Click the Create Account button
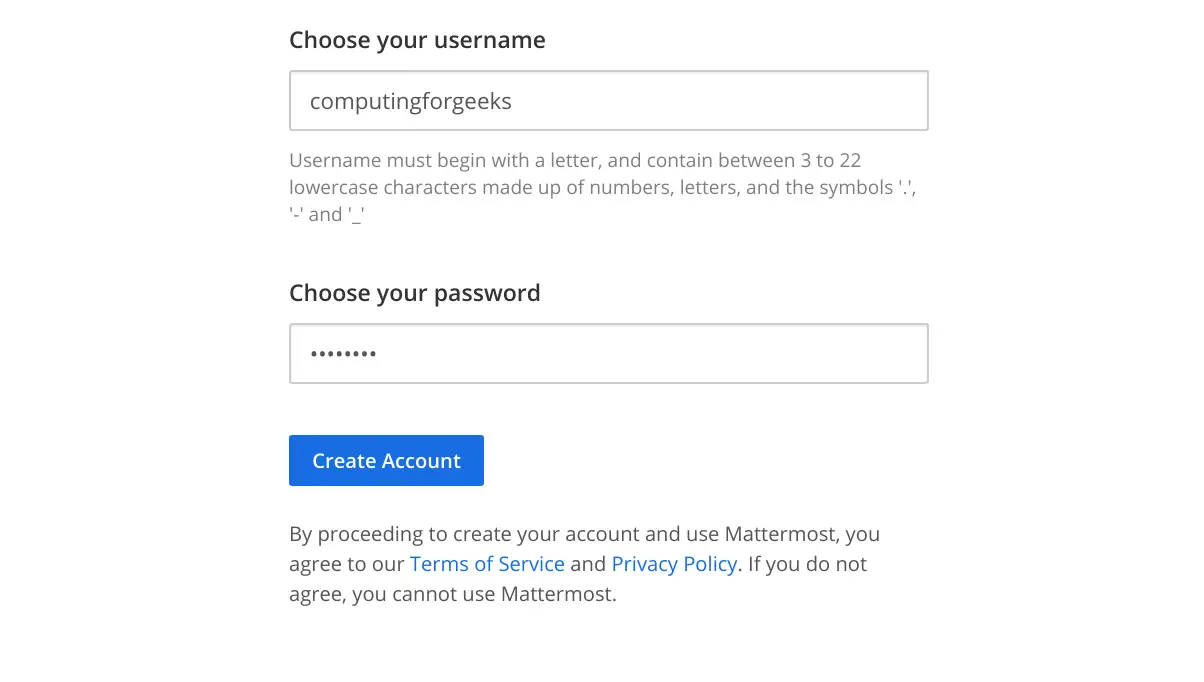 point(386,460)
